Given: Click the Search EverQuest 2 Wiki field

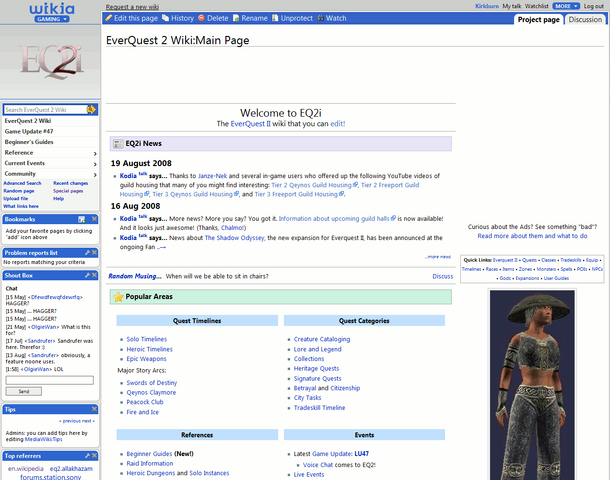Looking at the screenshot, I should 45,110.
